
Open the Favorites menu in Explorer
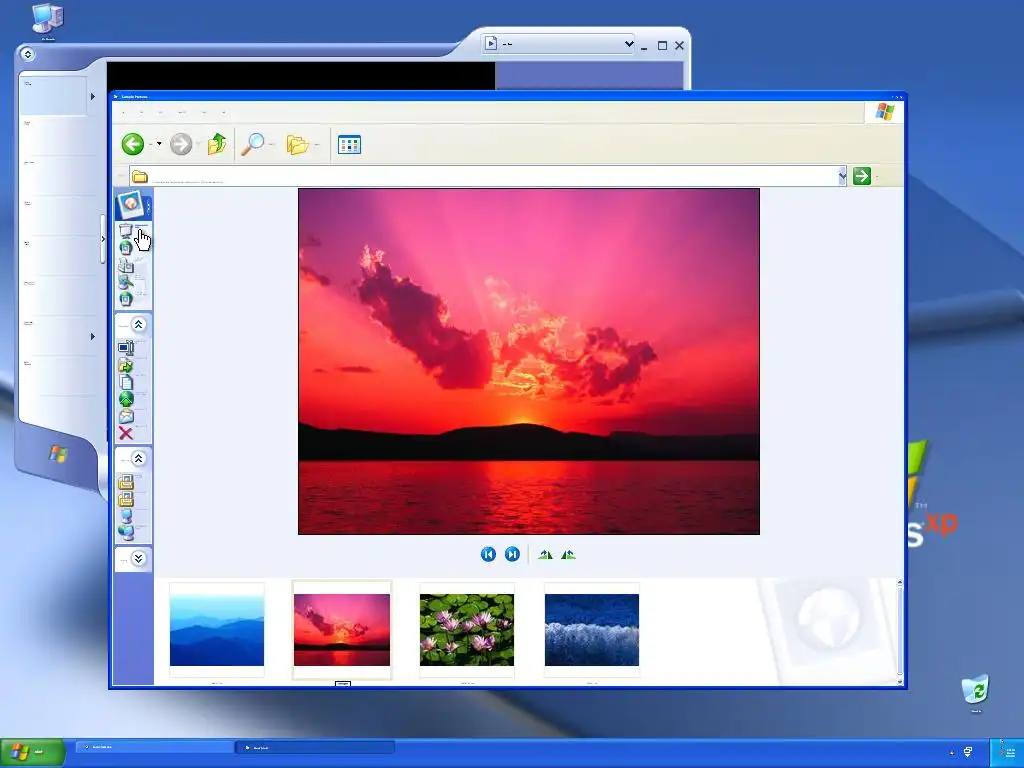[x=182, y=112]
